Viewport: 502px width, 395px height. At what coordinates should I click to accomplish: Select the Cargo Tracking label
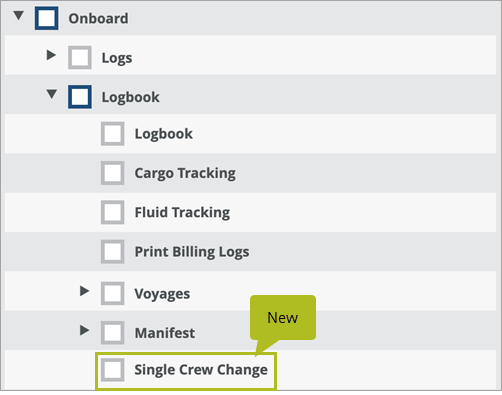click(x=185, y=173)
